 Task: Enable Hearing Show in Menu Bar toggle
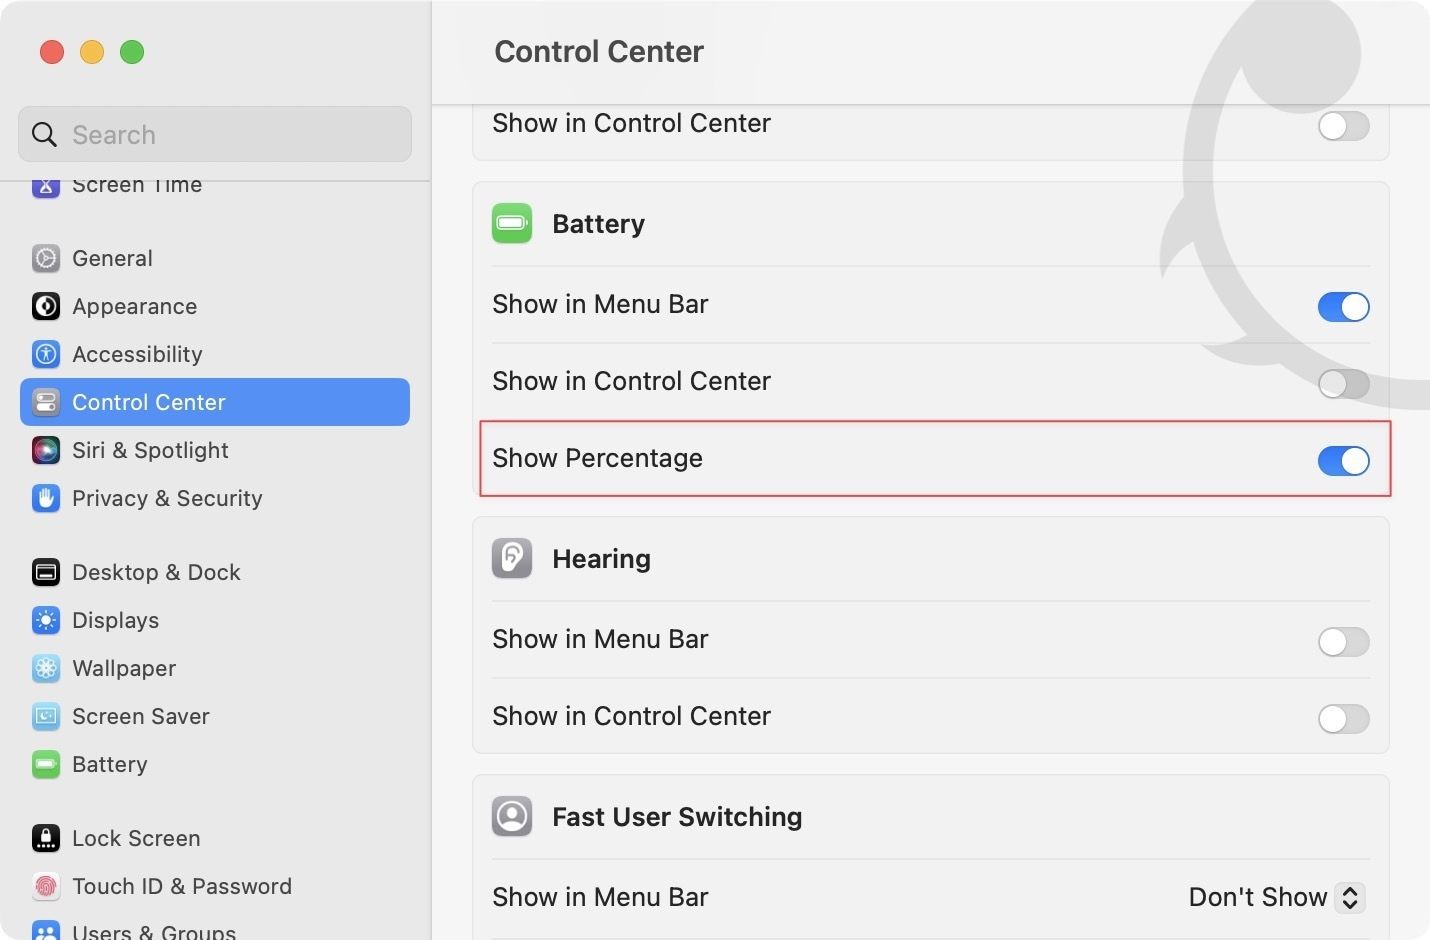click(1343, 642)
